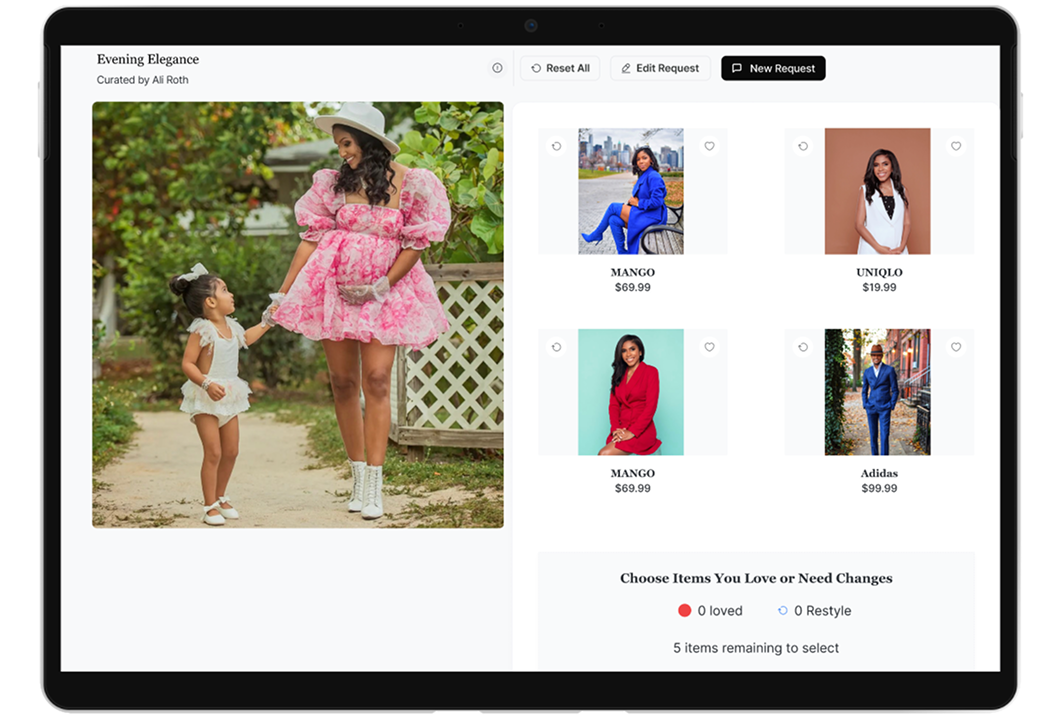Click the red loved indicator dot
Viewport: 1047px width, 719px height.
coord(684,610)
